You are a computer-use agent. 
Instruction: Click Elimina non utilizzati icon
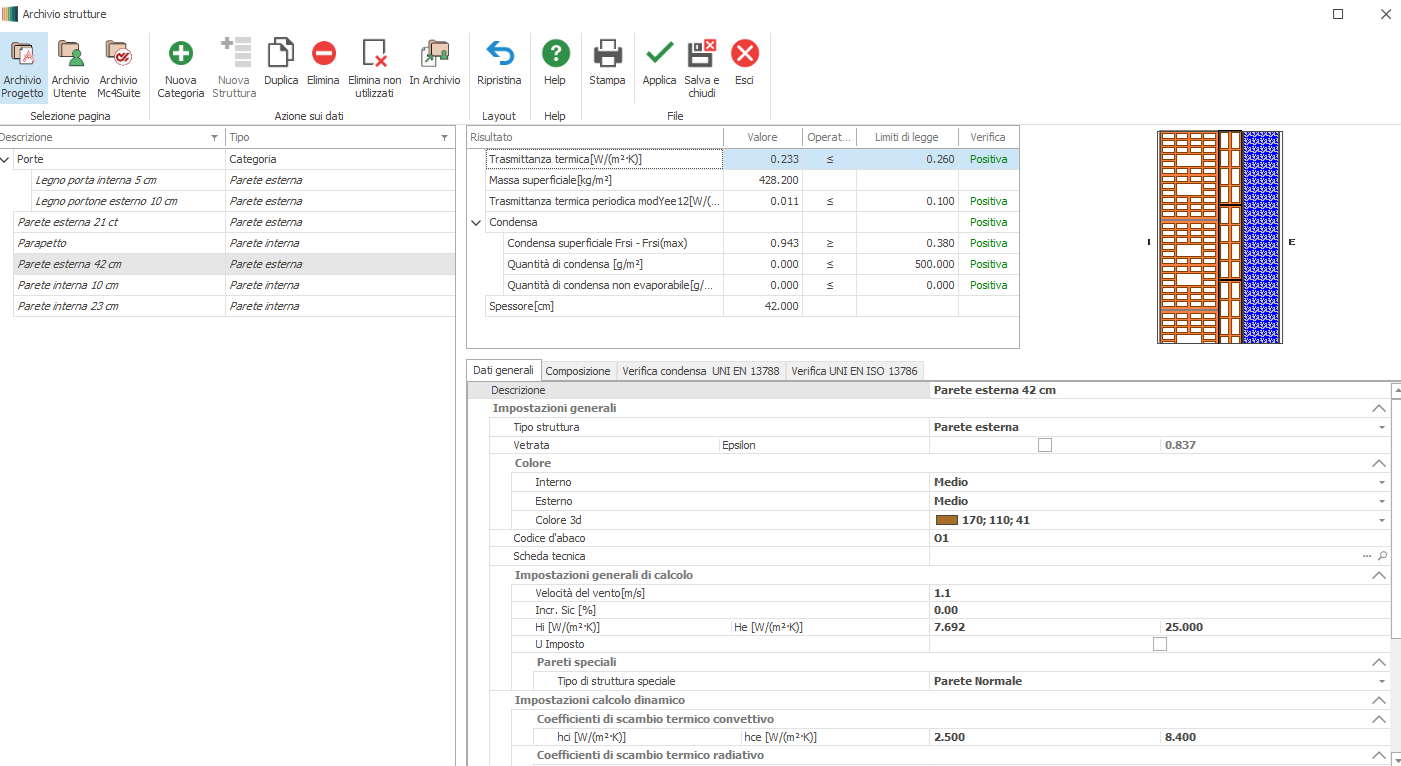(374, 55)
